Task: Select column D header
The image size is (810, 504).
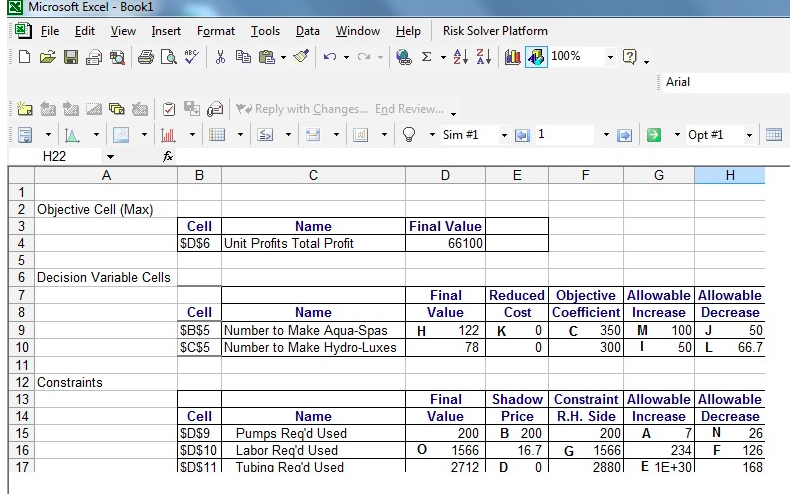Action: (445, 176)
